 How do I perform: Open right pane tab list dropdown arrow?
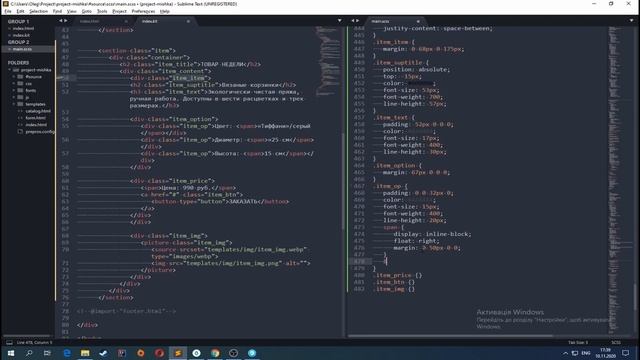pos(631,21)
